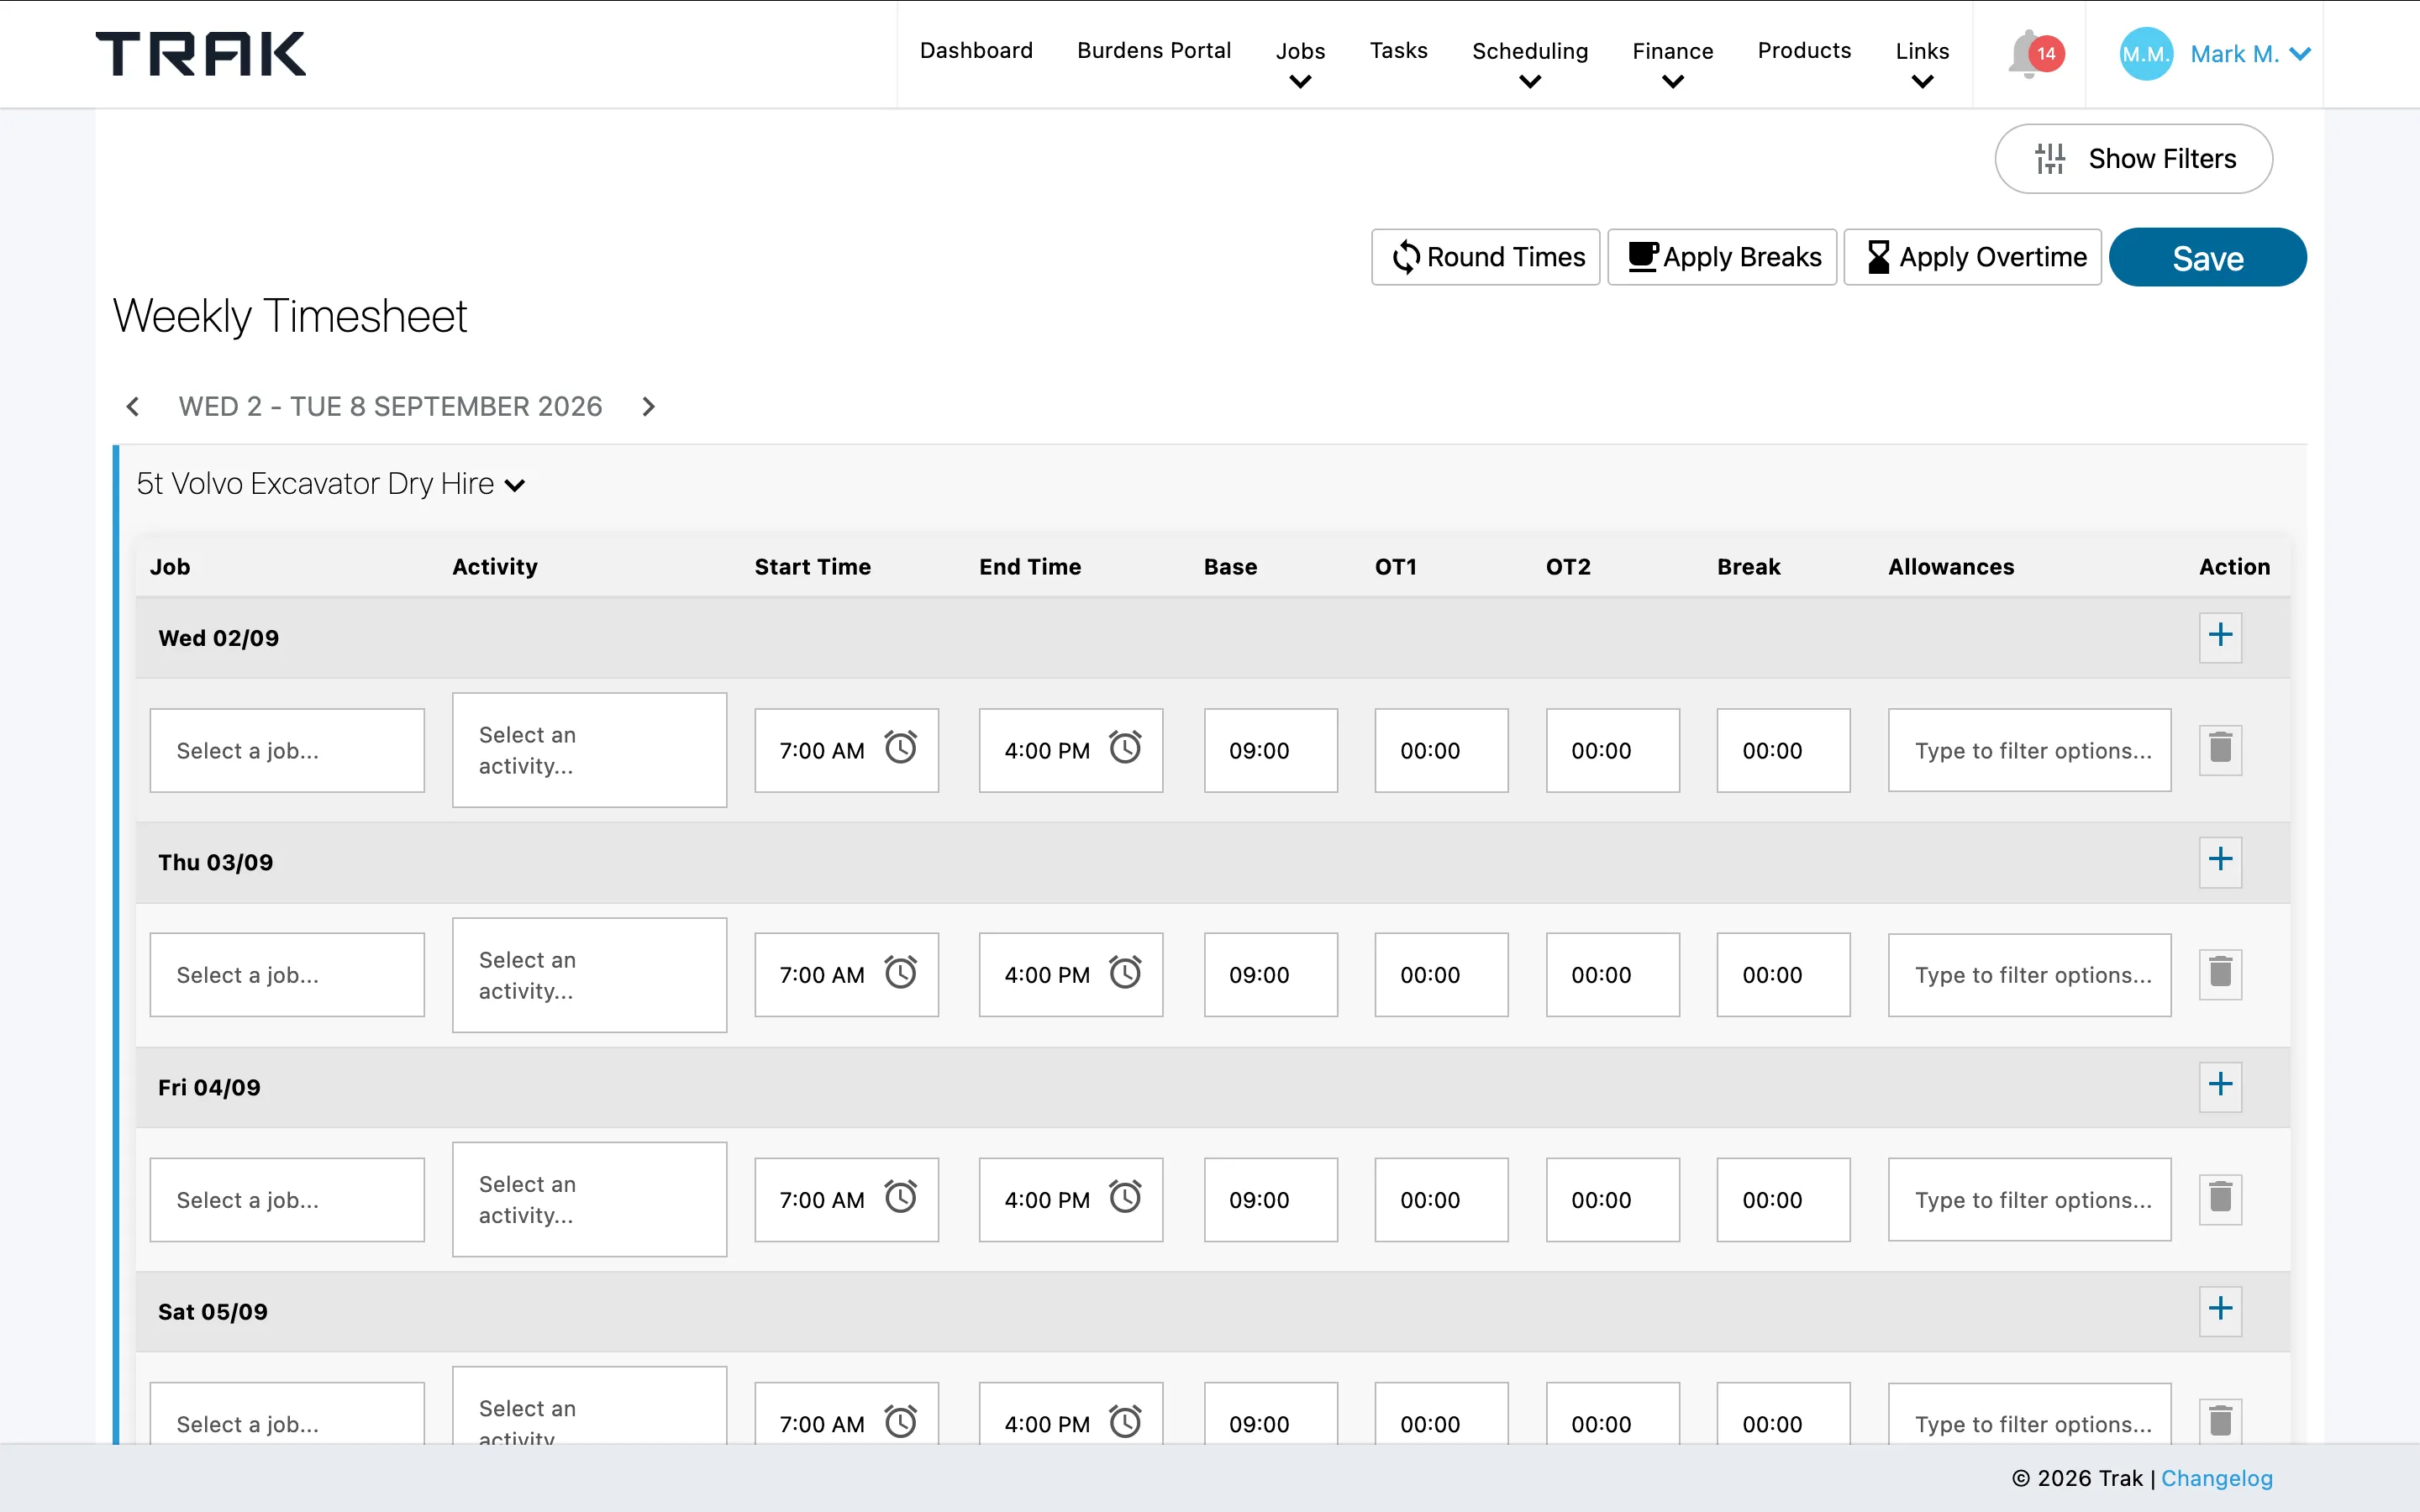Open clock picker for Fri 04/09 end time
Image resolution: width=2420 pixels, height=1512 pixels.
pyautogui.click(x=1125, y=1197)
